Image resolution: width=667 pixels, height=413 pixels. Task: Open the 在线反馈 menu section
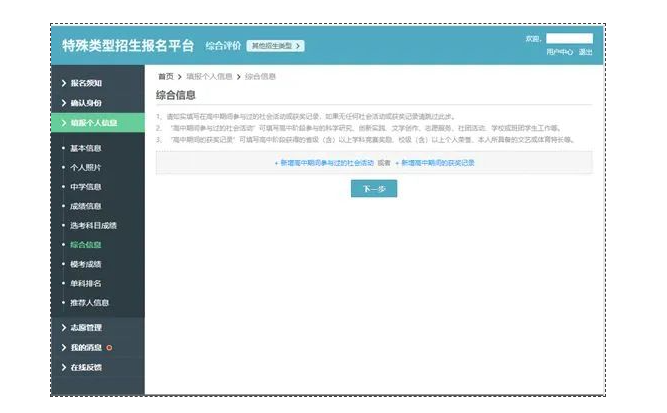pyautogui.click(x=86, y=367)
